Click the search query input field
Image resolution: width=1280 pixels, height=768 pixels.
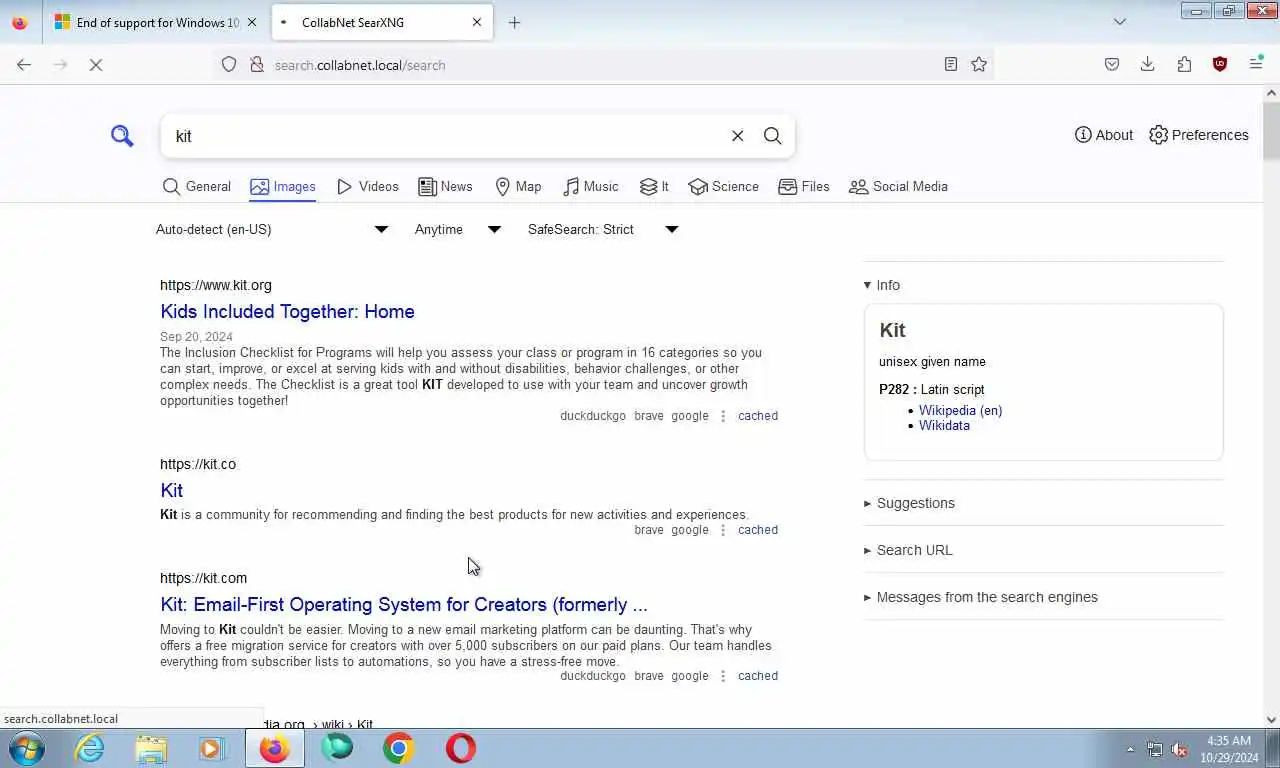click(x=445, y=136)
